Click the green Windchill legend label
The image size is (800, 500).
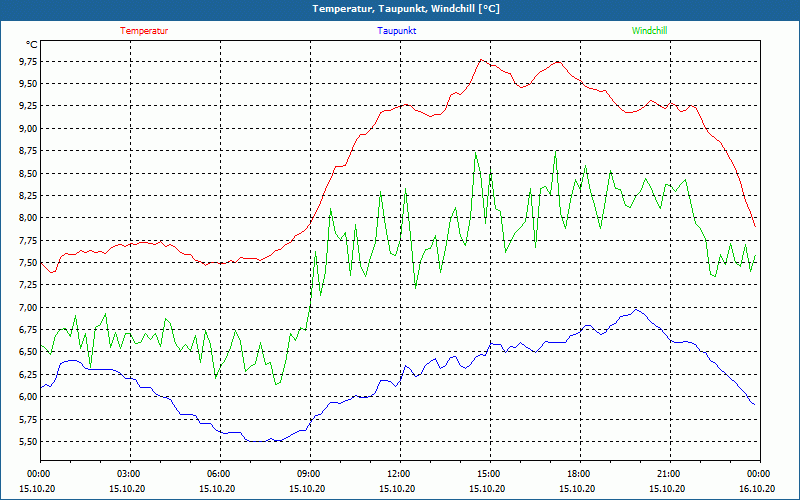point(649,31)
